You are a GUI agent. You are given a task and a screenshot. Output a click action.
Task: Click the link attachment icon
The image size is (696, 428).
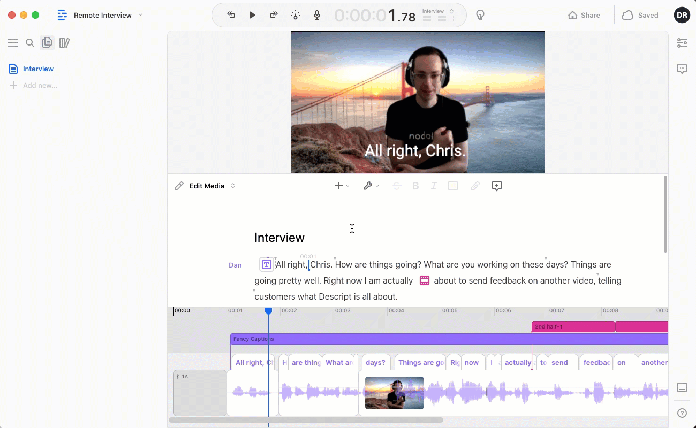pos(475,186)
